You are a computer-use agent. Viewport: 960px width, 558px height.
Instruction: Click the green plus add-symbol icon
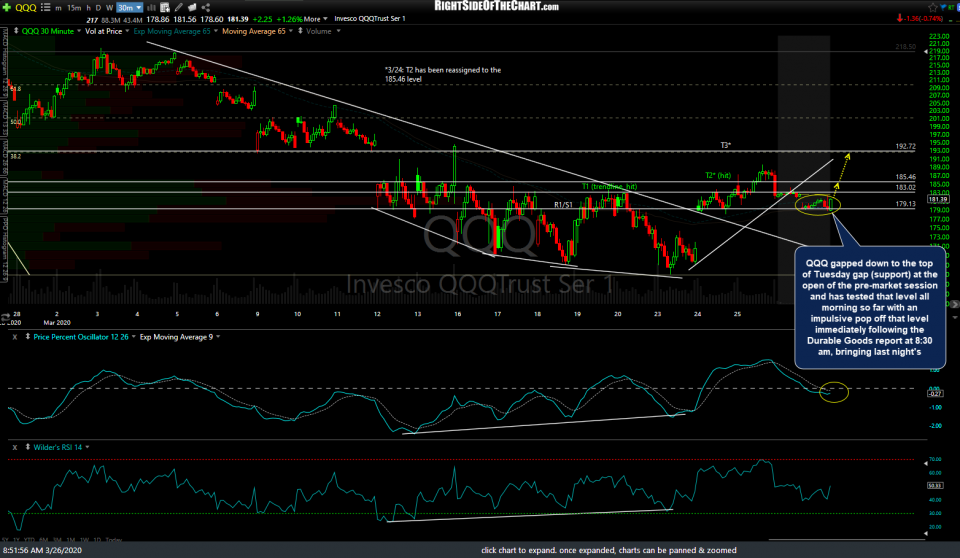[7, 7]
